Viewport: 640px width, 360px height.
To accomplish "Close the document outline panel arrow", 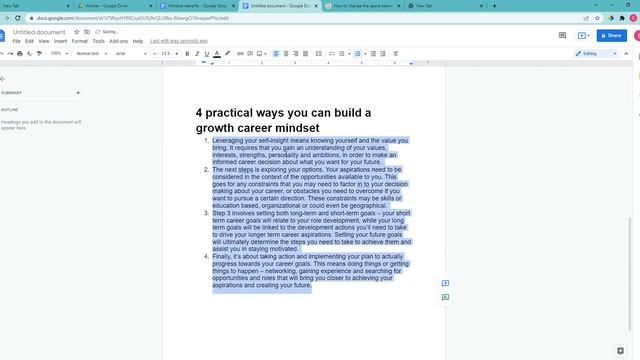I will [x=2, y=78].
